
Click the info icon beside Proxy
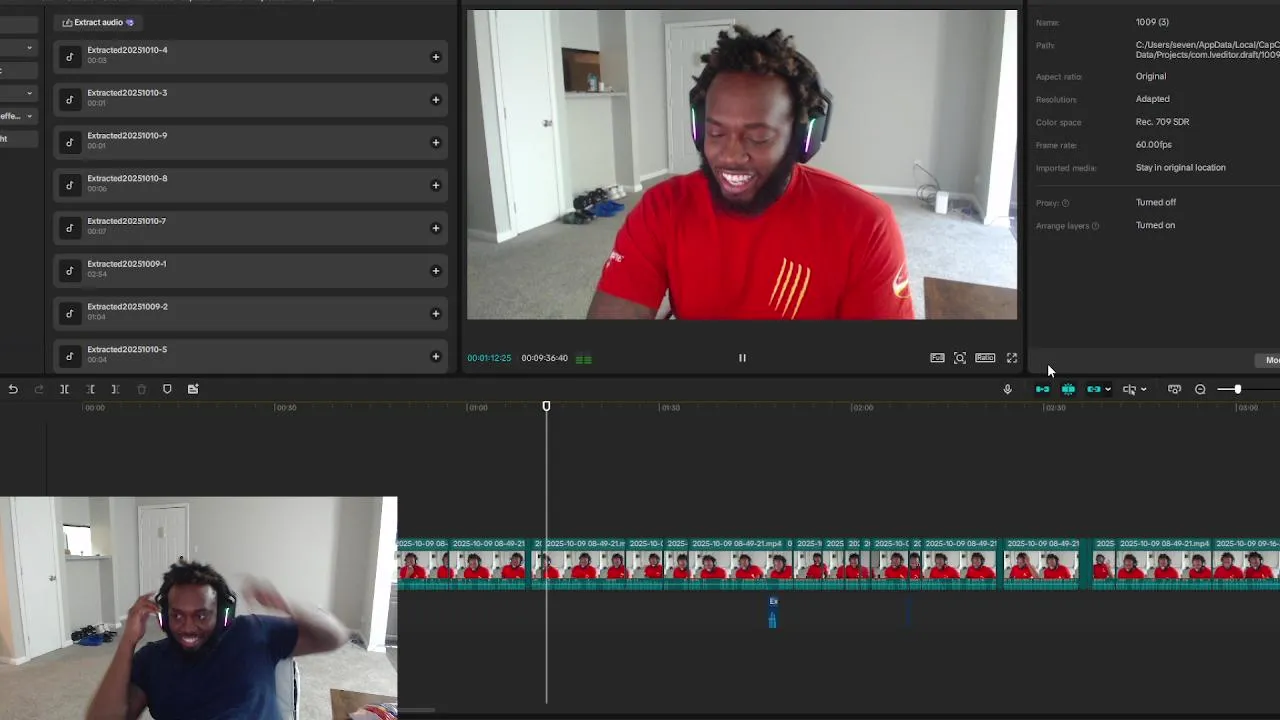click(1065, 203)
